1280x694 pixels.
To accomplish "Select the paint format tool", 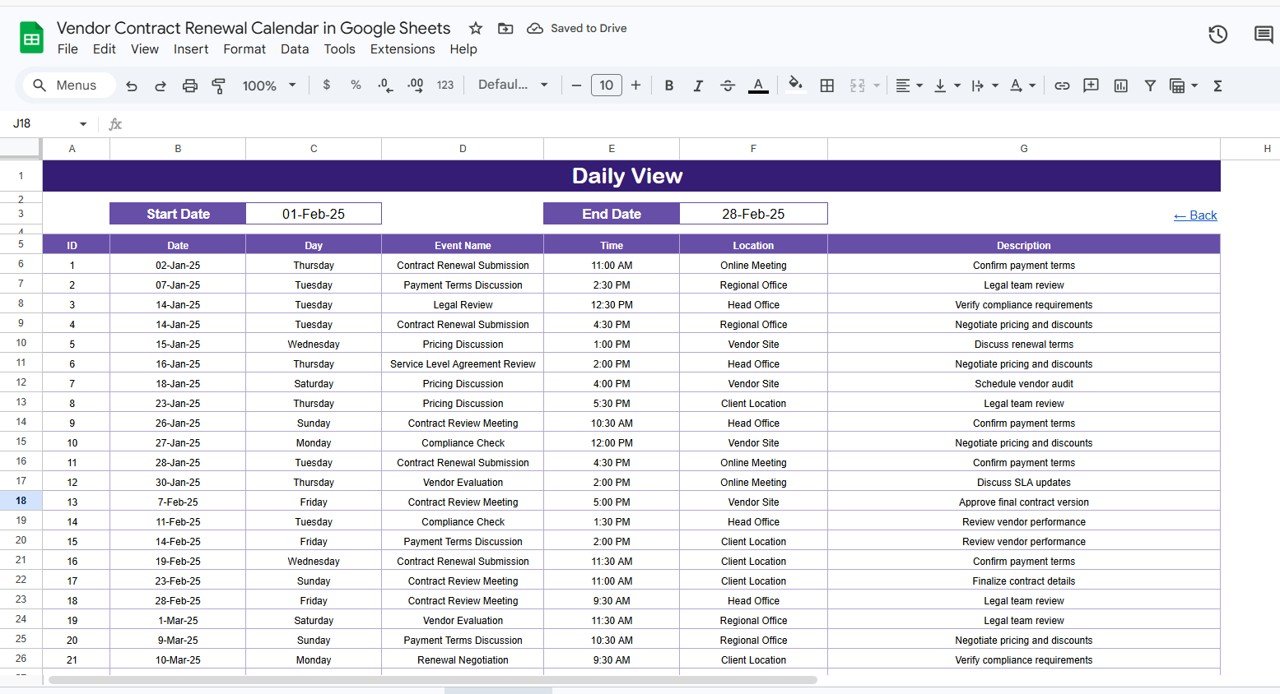I will pos(218,85).
